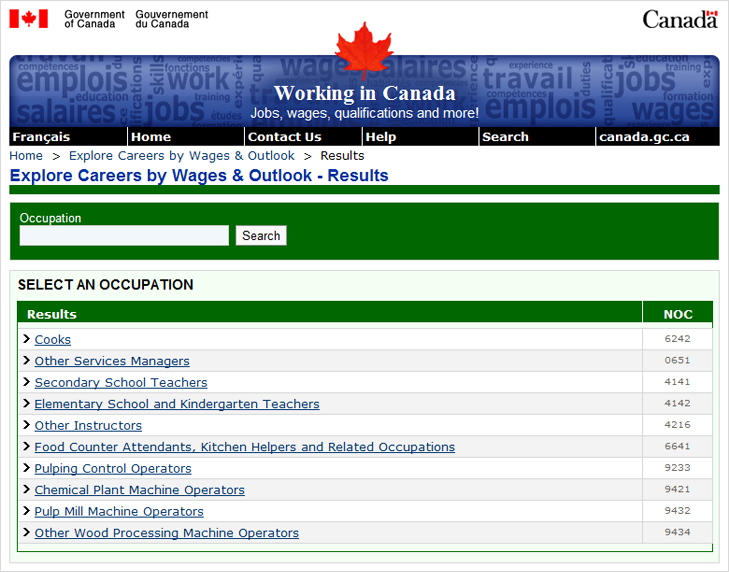The height and width of the screenshot is (572, 729).
Task: Open the Other Instructors link
Action: pos(88,426)
